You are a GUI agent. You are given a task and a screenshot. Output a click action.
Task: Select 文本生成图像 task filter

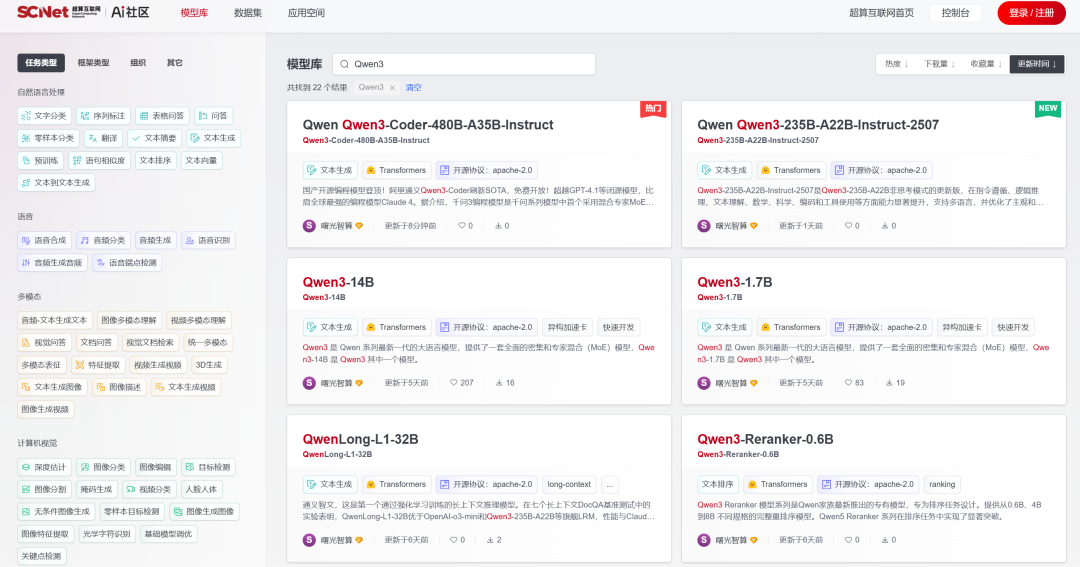coord(52,387)
